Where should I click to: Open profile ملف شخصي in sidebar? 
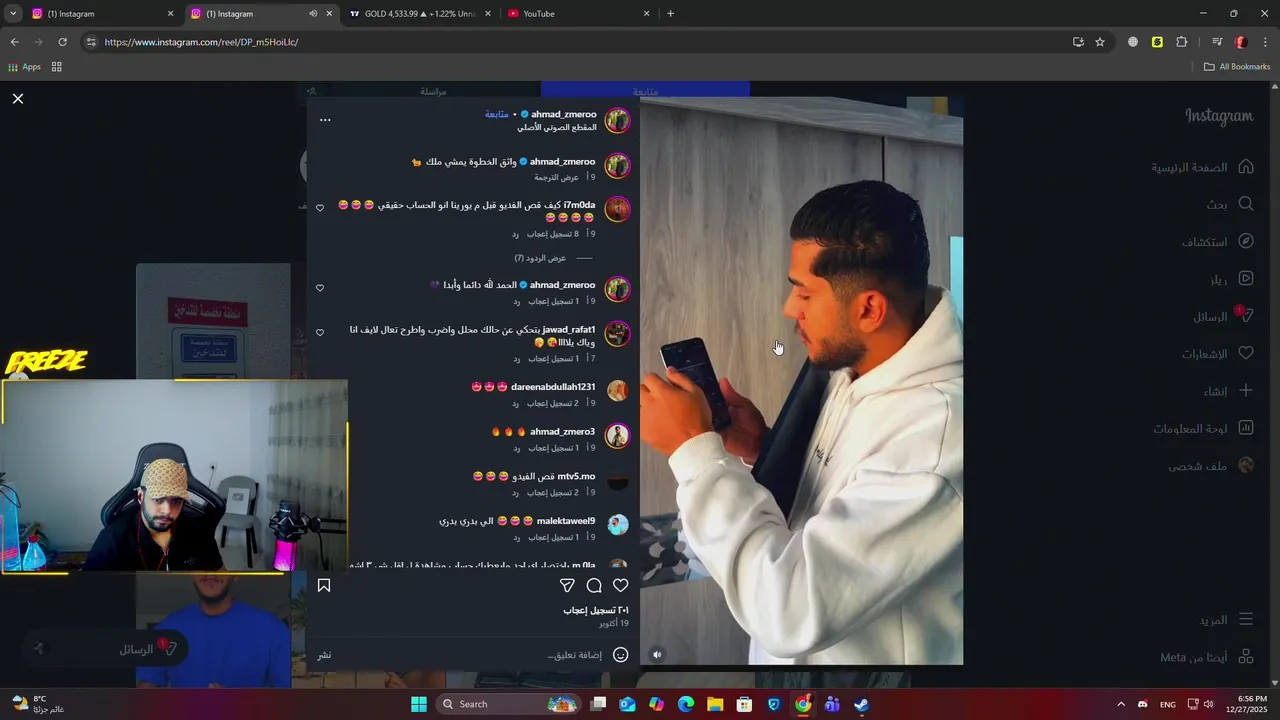click(1211, 466)
